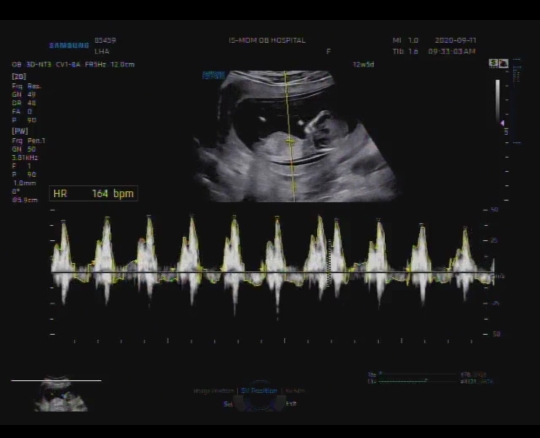This screenshot has width=540, height=438.
Task: Click the top velocity scale value 50
Action: (495, 209)
